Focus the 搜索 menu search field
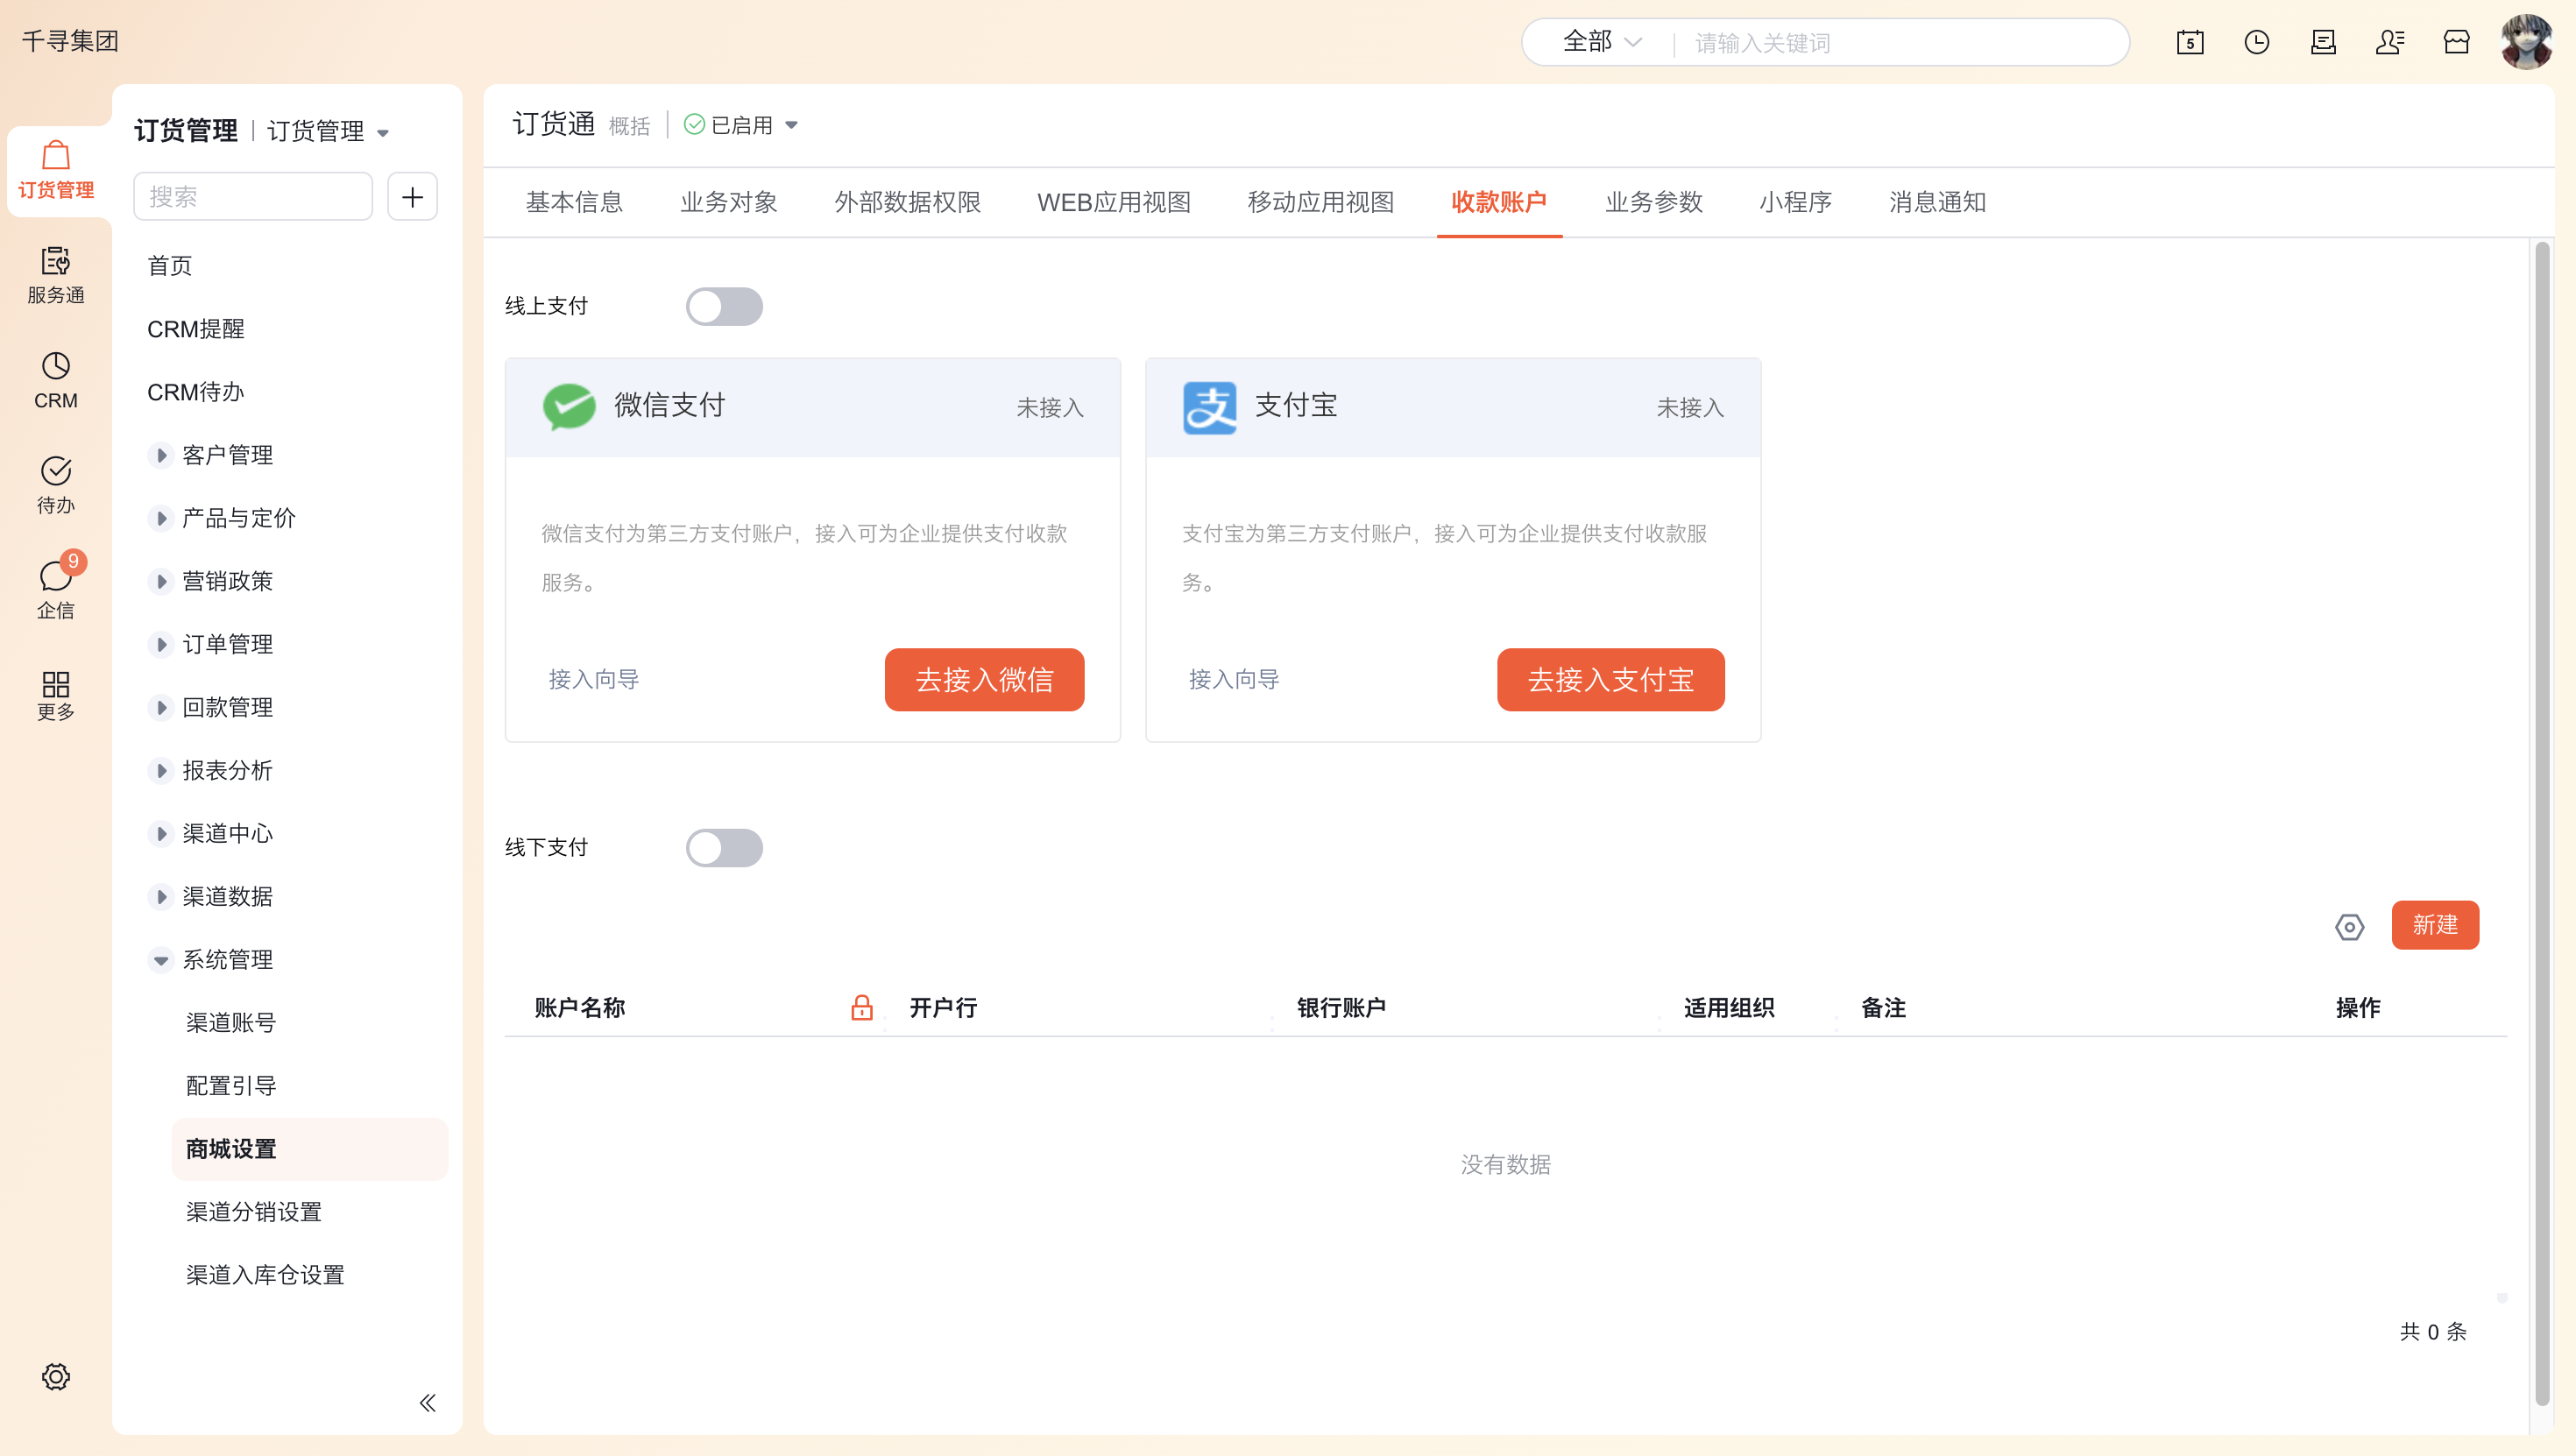 253,196
